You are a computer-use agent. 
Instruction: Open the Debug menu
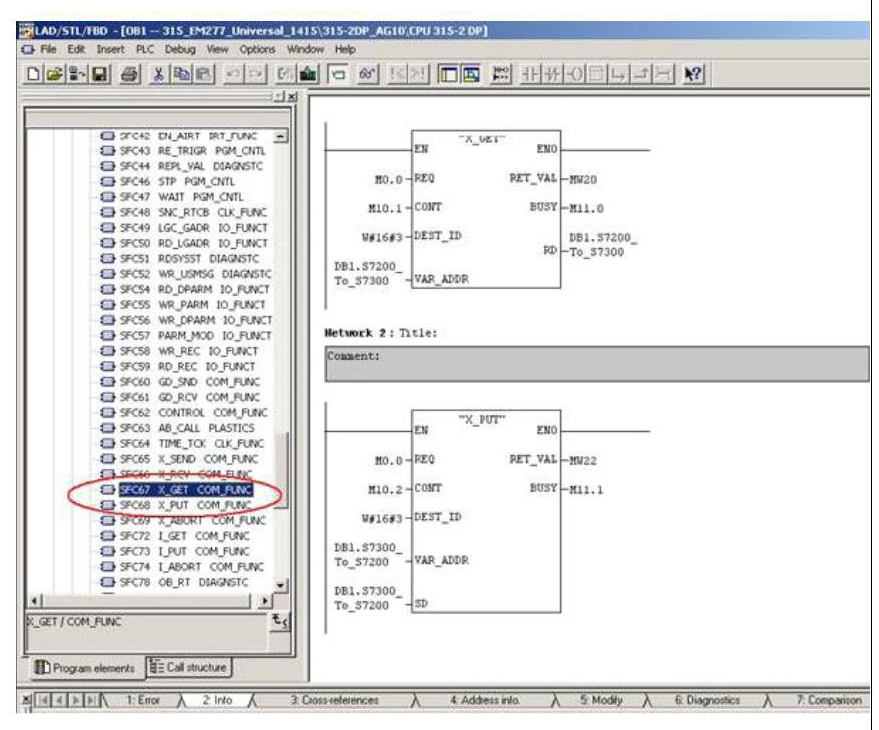click(x=180, y=48)
